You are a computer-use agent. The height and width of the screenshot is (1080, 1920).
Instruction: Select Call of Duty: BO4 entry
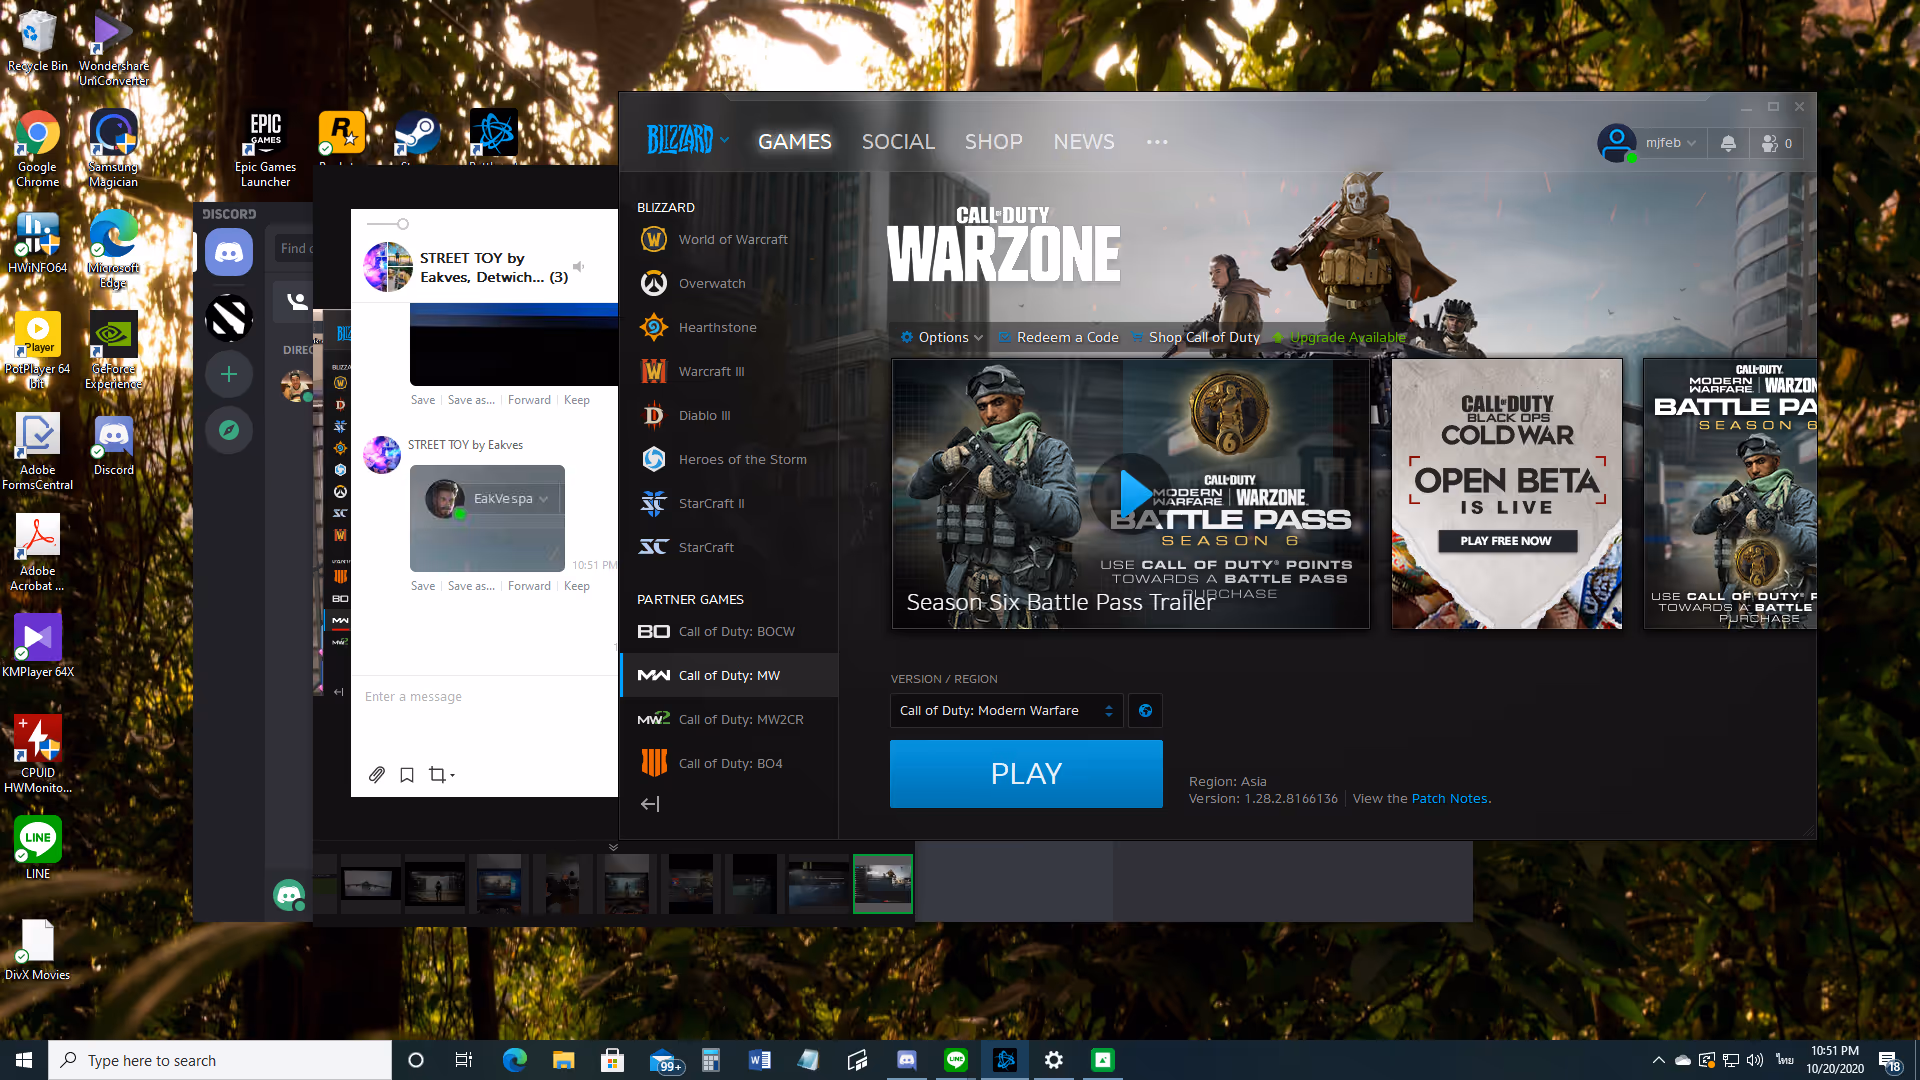point(729,763)
